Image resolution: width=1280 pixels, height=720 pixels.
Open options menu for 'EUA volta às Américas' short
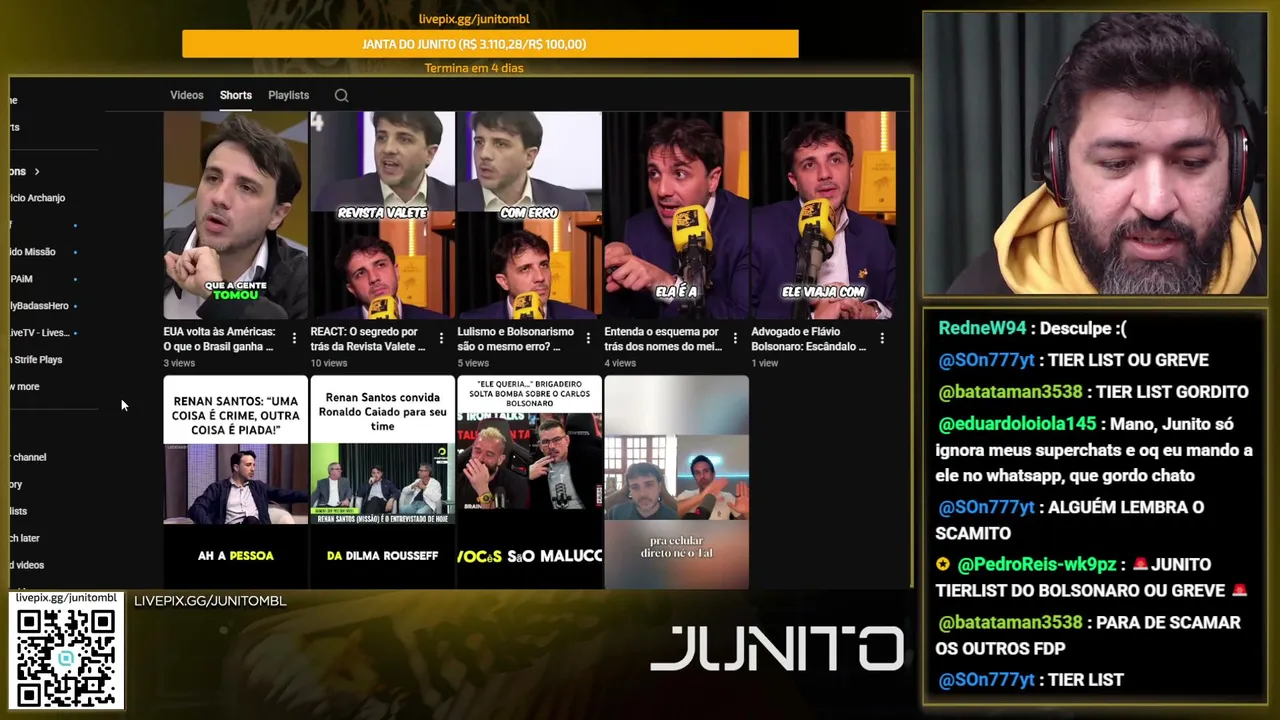[294, 339]
